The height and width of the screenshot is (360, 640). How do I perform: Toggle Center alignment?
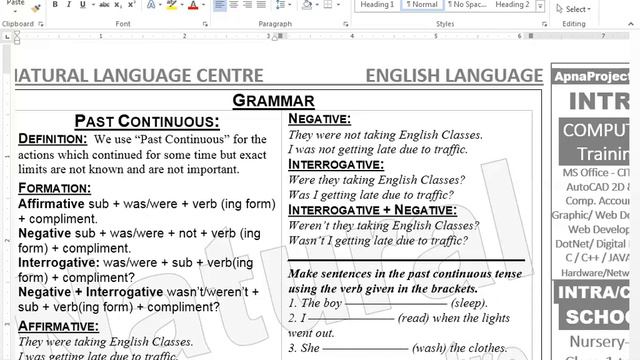(234, 4)
